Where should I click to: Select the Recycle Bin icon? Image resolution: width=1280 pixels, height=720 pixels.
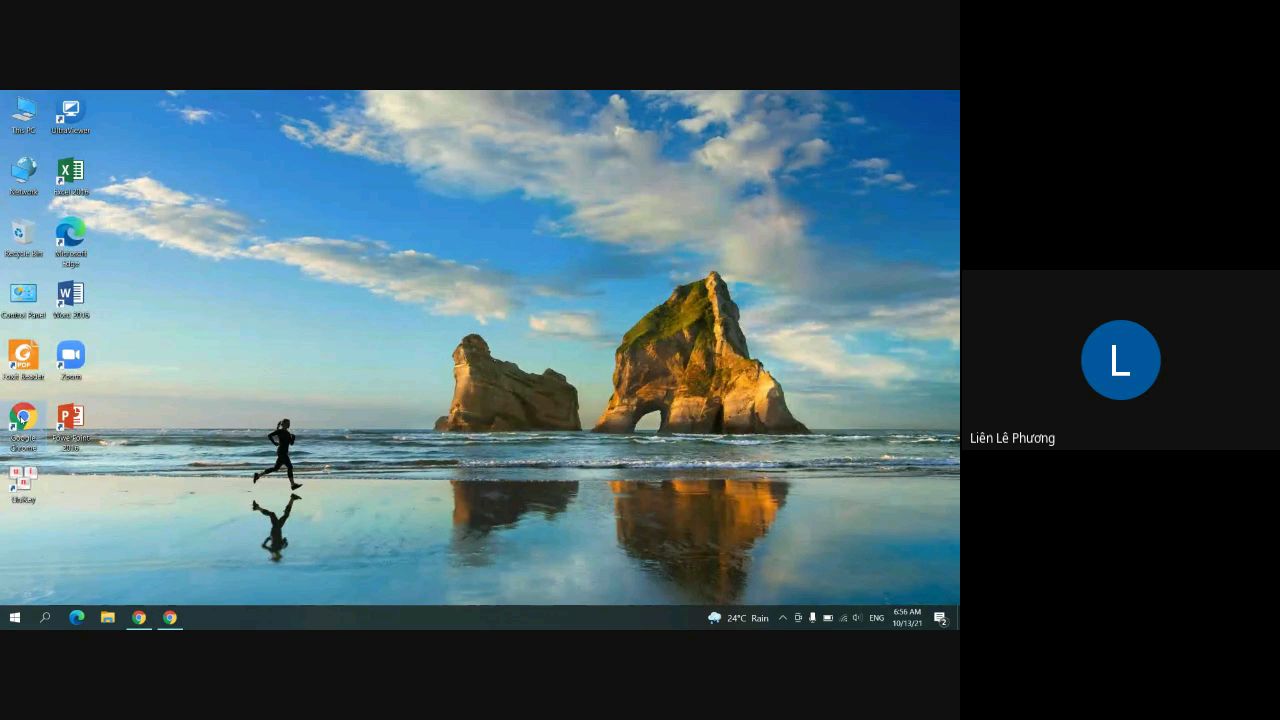pos(23,235)
